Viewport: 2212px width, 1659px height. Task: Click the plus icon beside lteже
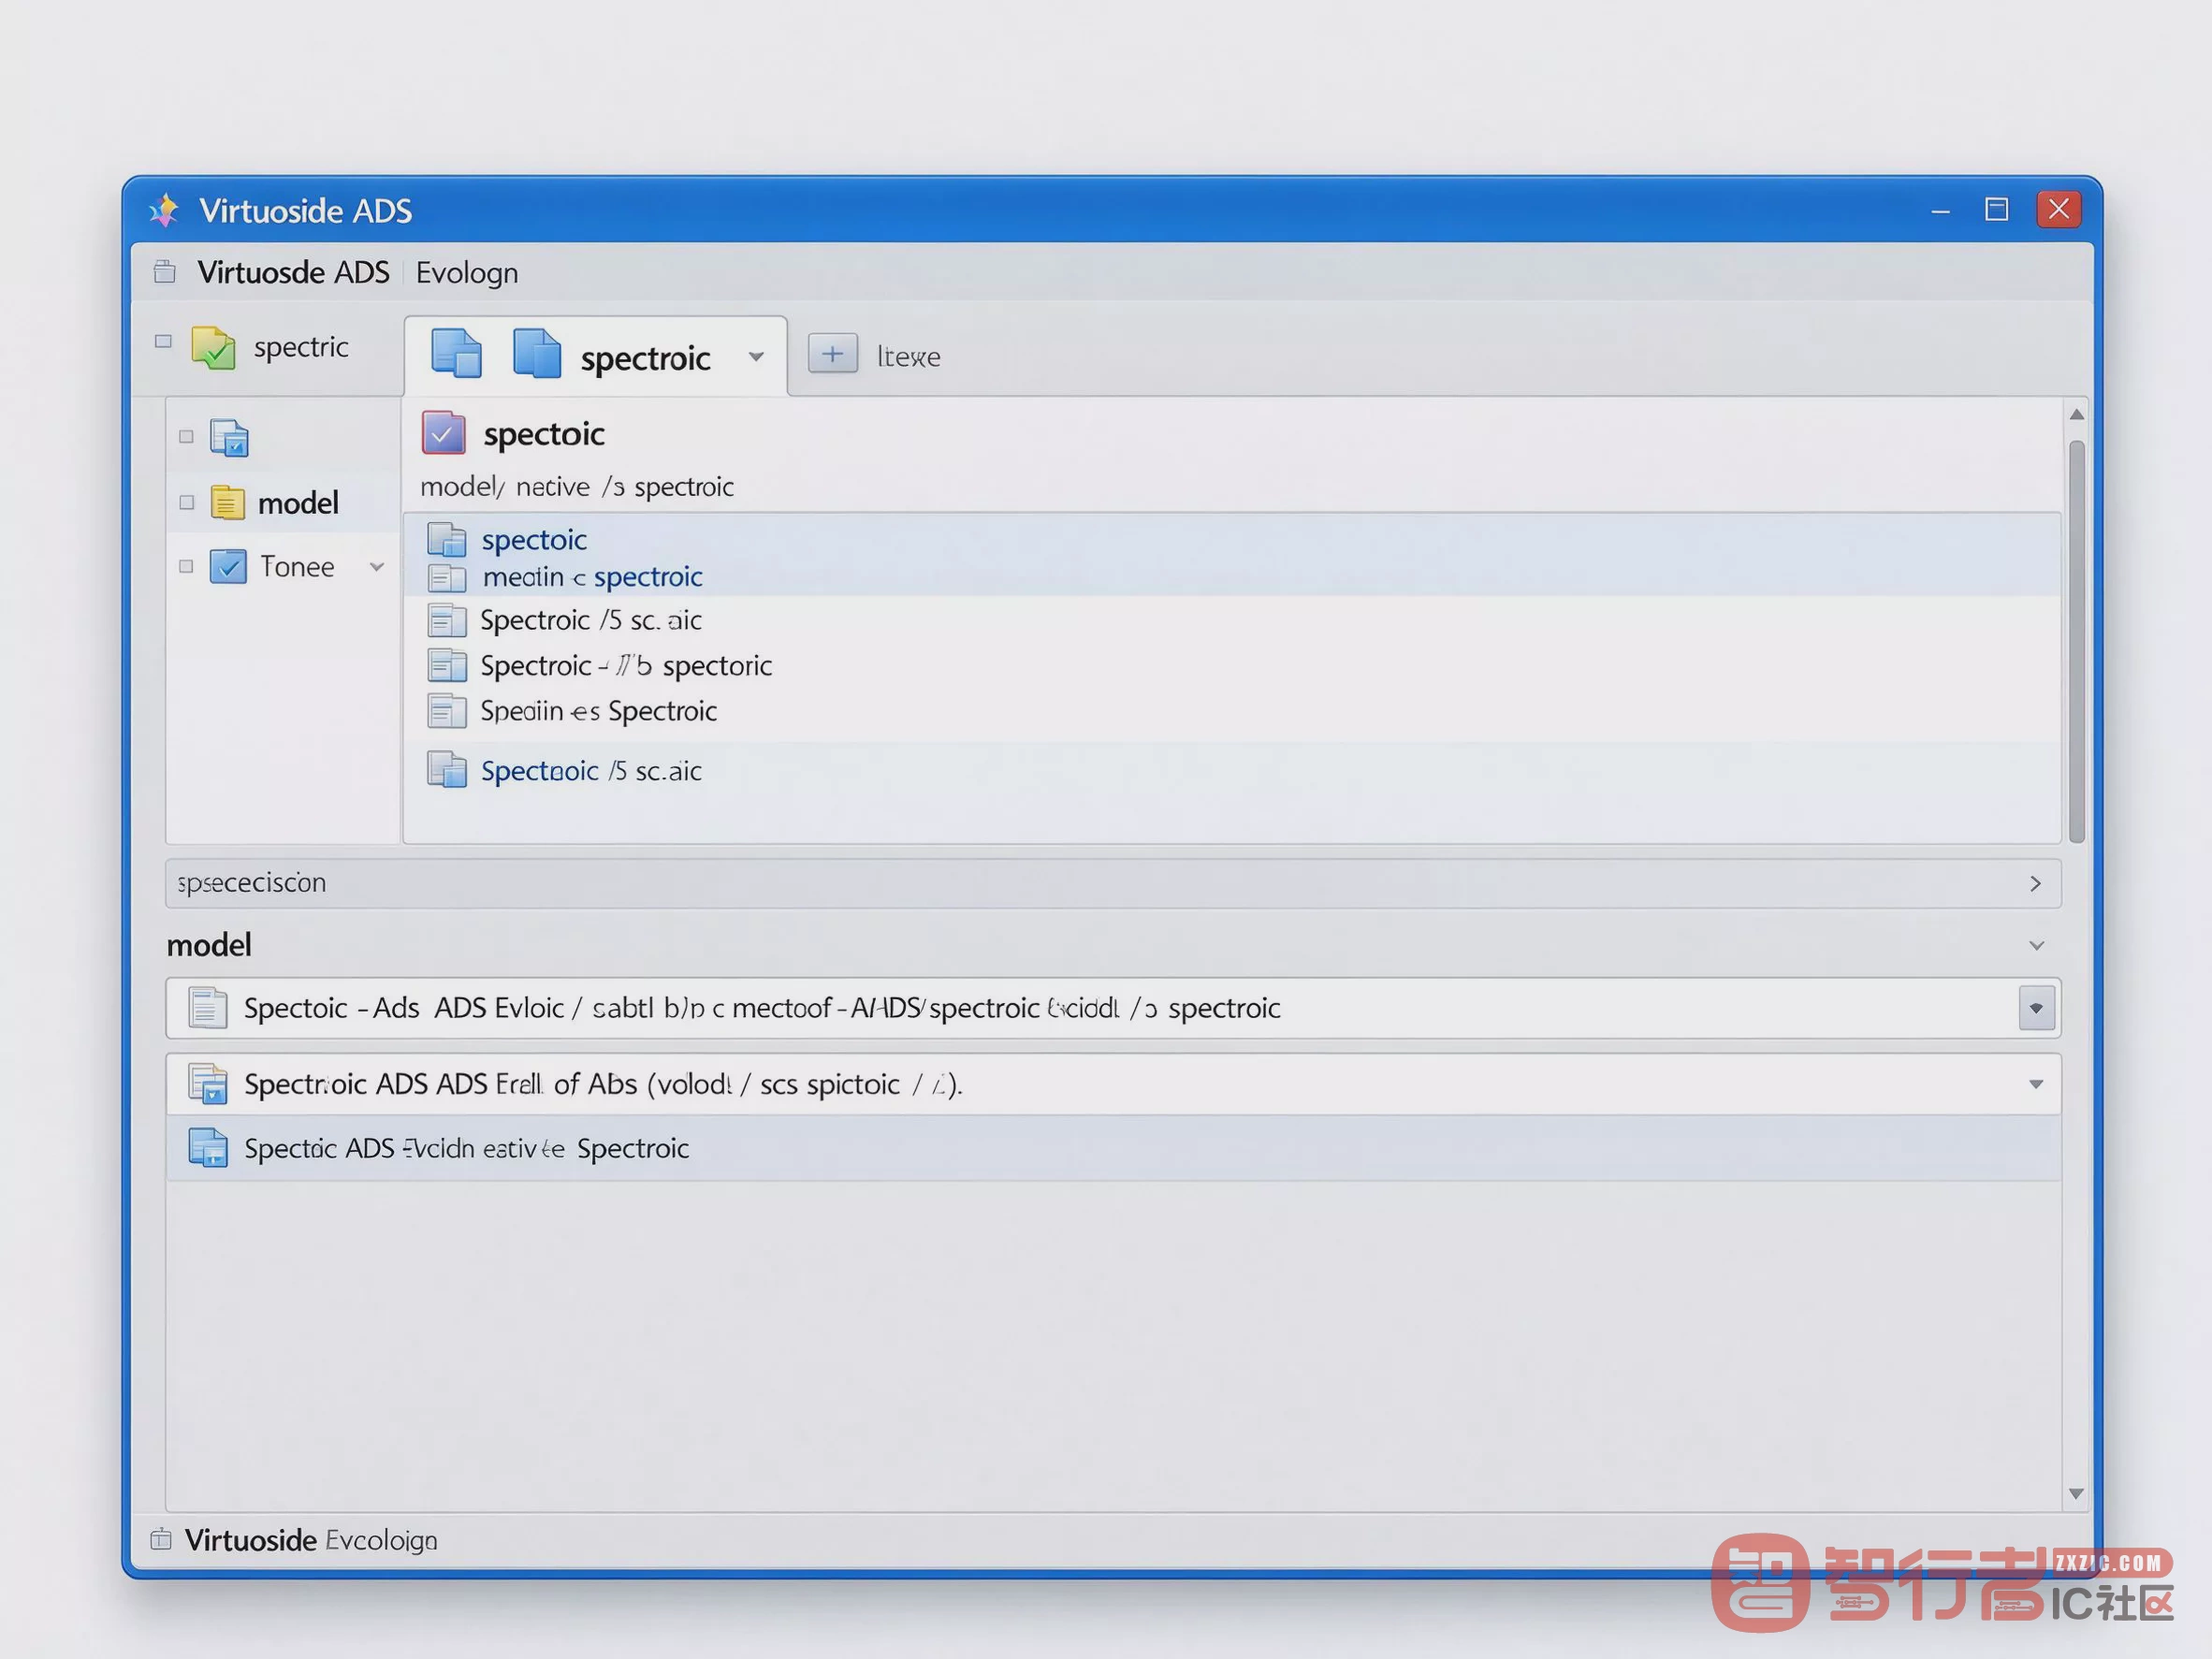point(832,354)
